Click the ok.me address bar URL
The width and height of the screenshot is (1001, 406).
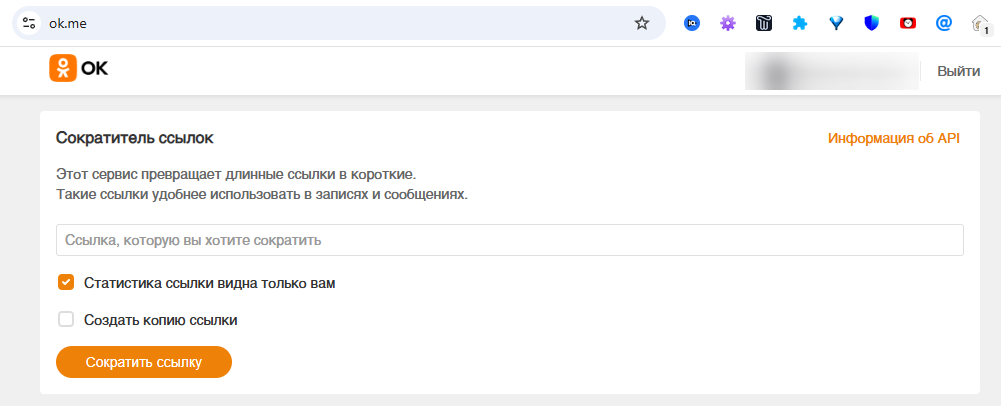300,23
